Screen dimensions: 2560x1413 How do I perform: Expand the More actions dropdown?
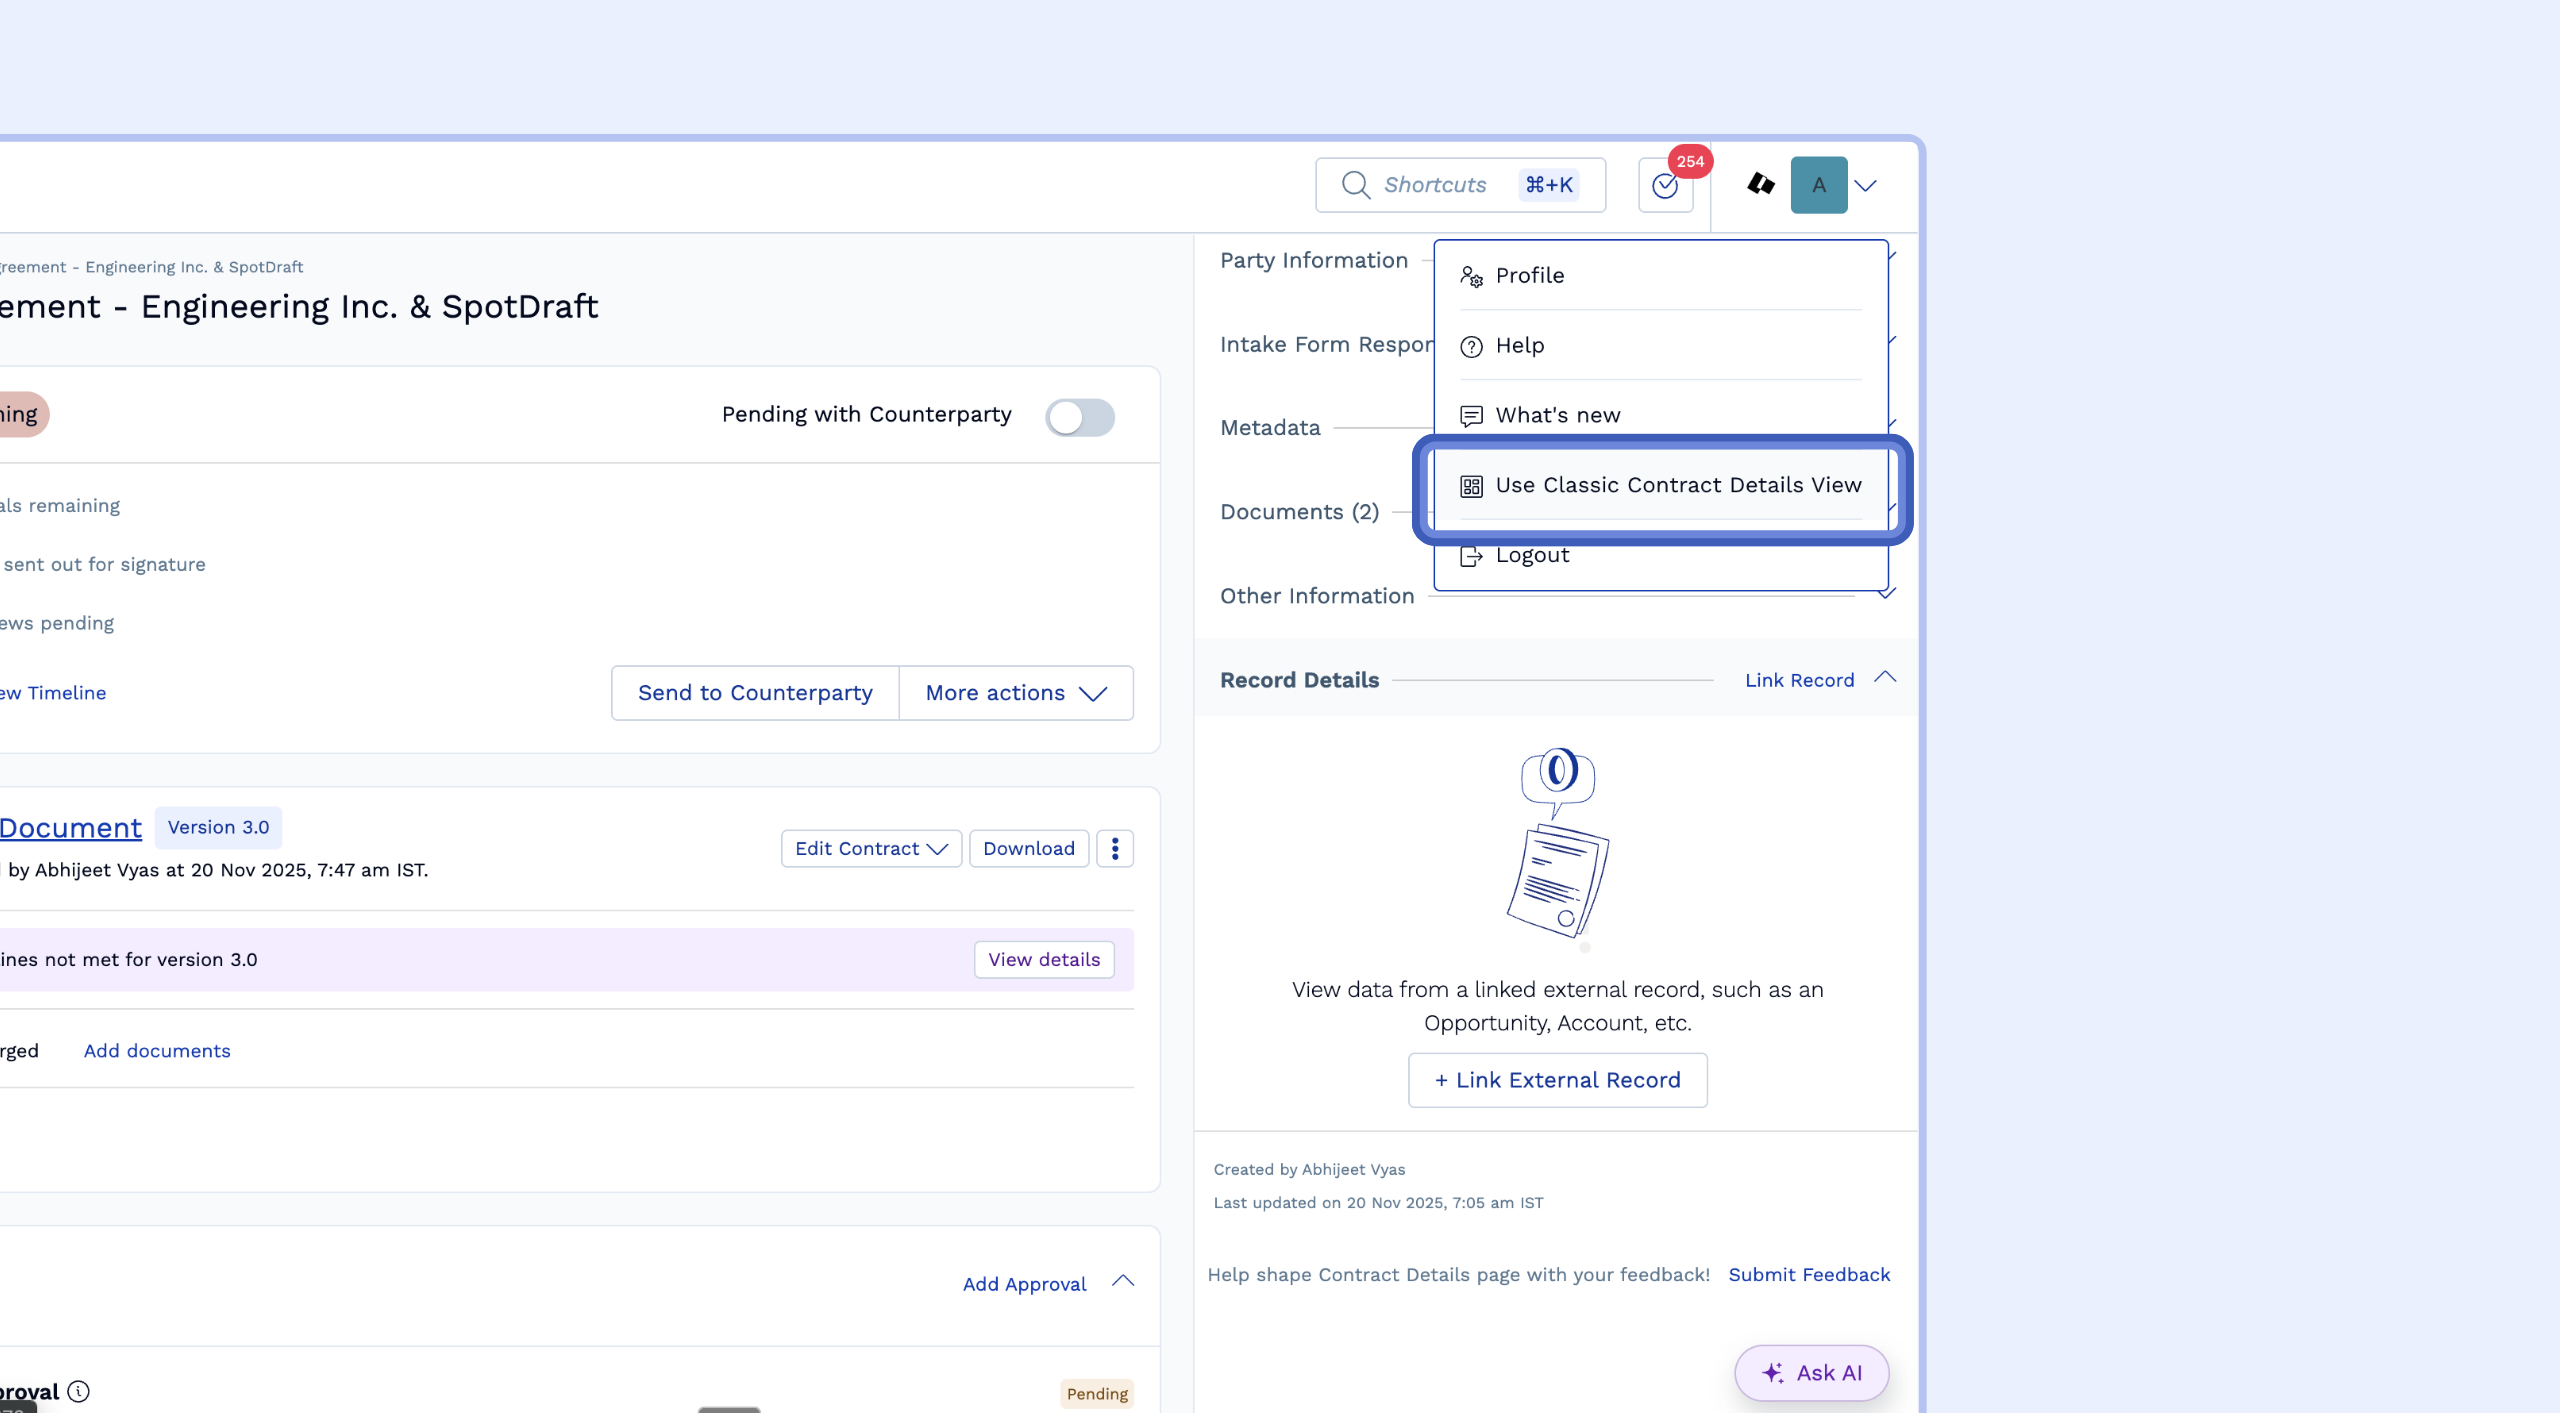click(1015, 693)
